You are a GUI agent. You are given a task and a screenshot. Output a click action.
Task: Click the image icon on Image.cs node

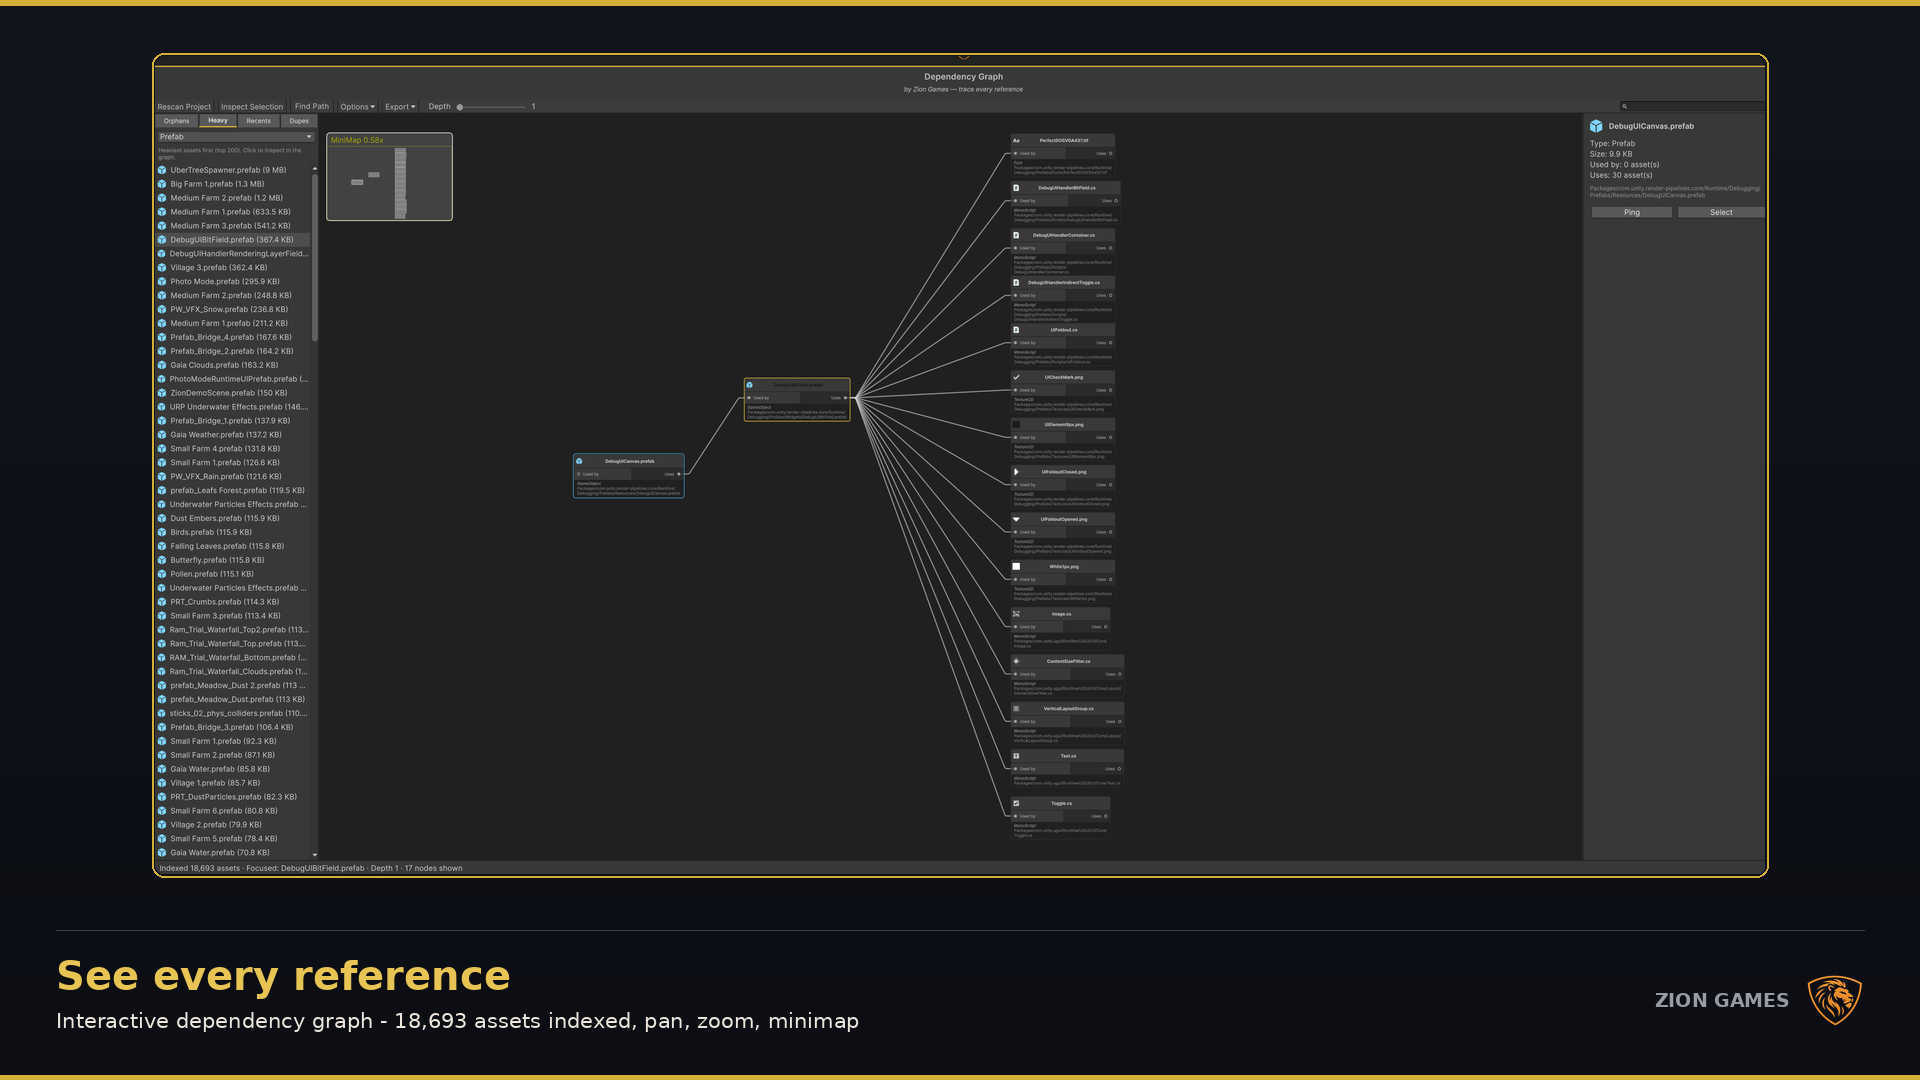point(1017,614)
